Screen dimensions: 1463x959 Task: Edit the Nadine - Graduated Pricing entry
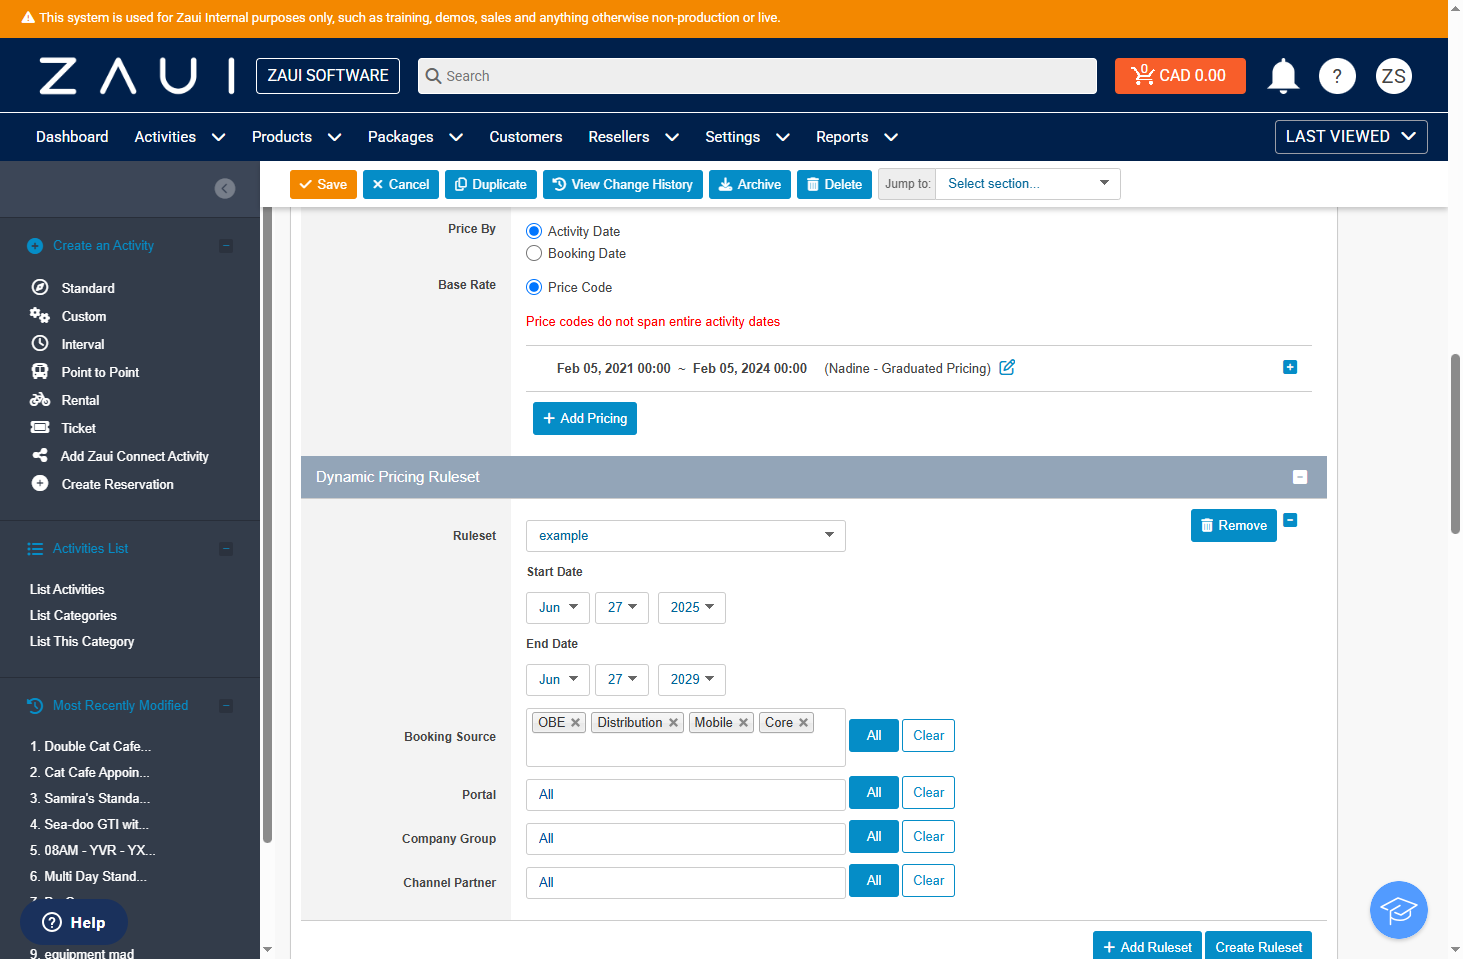coord(1007,367)
